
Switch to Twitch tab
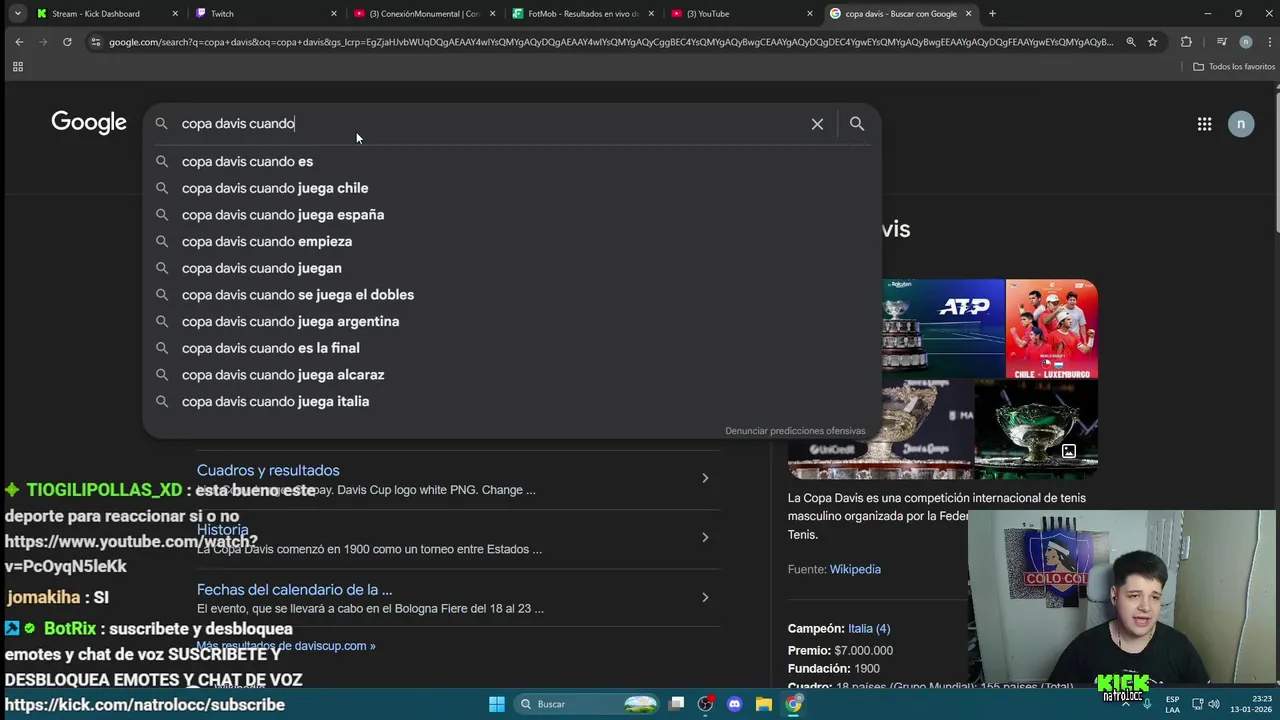pyautogui.click(x=265, y=14)
